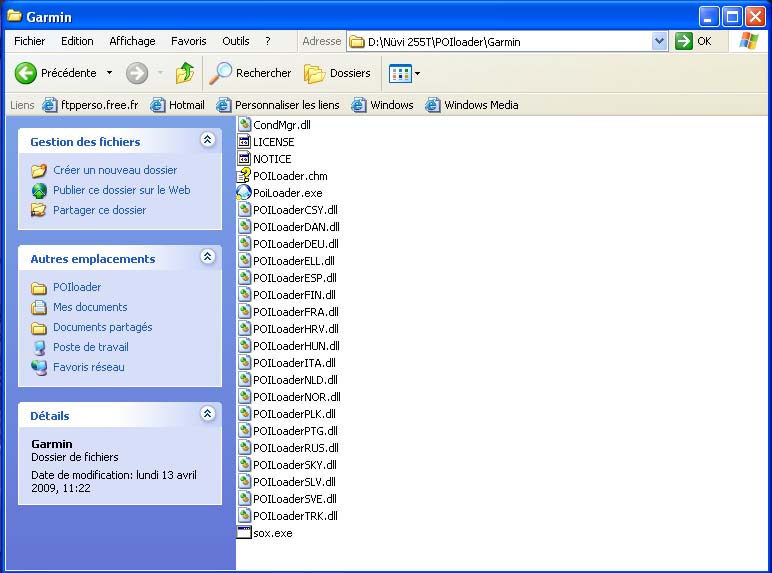Select the POILoaderNLD.dll file name
This screenshot has width=772, height=573.
tap(295, 380)
